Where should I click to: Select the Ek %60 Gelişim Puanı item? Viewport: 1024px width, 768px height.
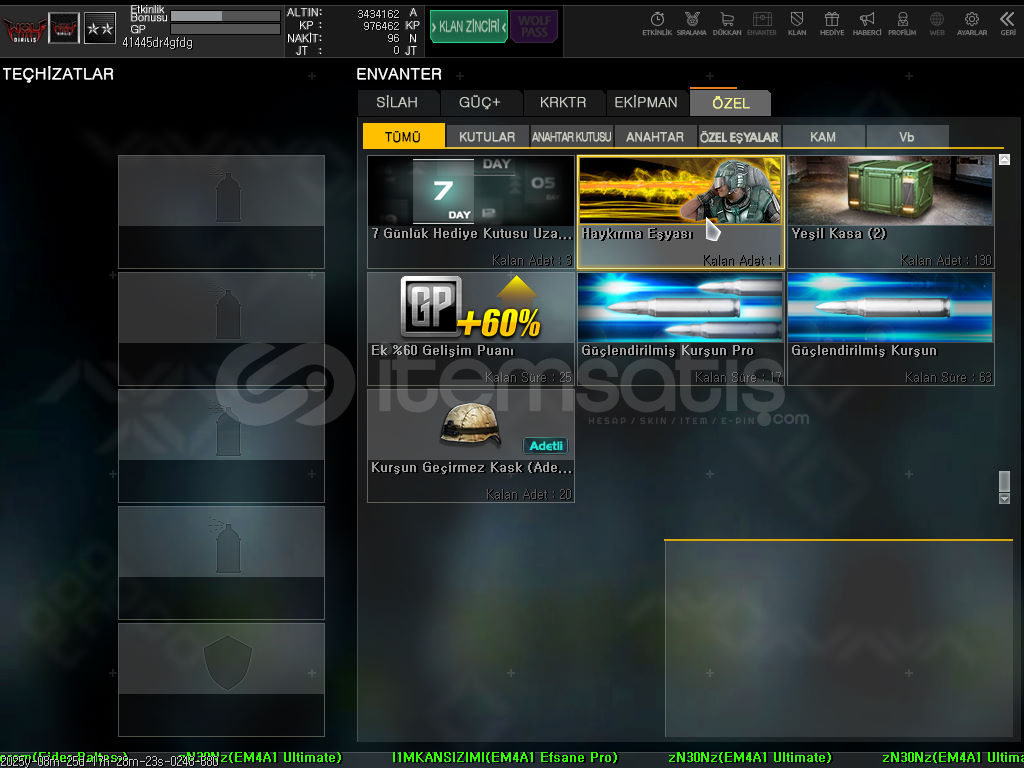click(471, 328)
